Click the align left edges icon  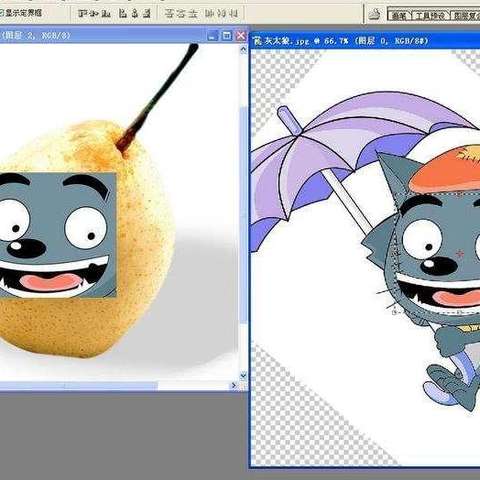tap(123, 13)
